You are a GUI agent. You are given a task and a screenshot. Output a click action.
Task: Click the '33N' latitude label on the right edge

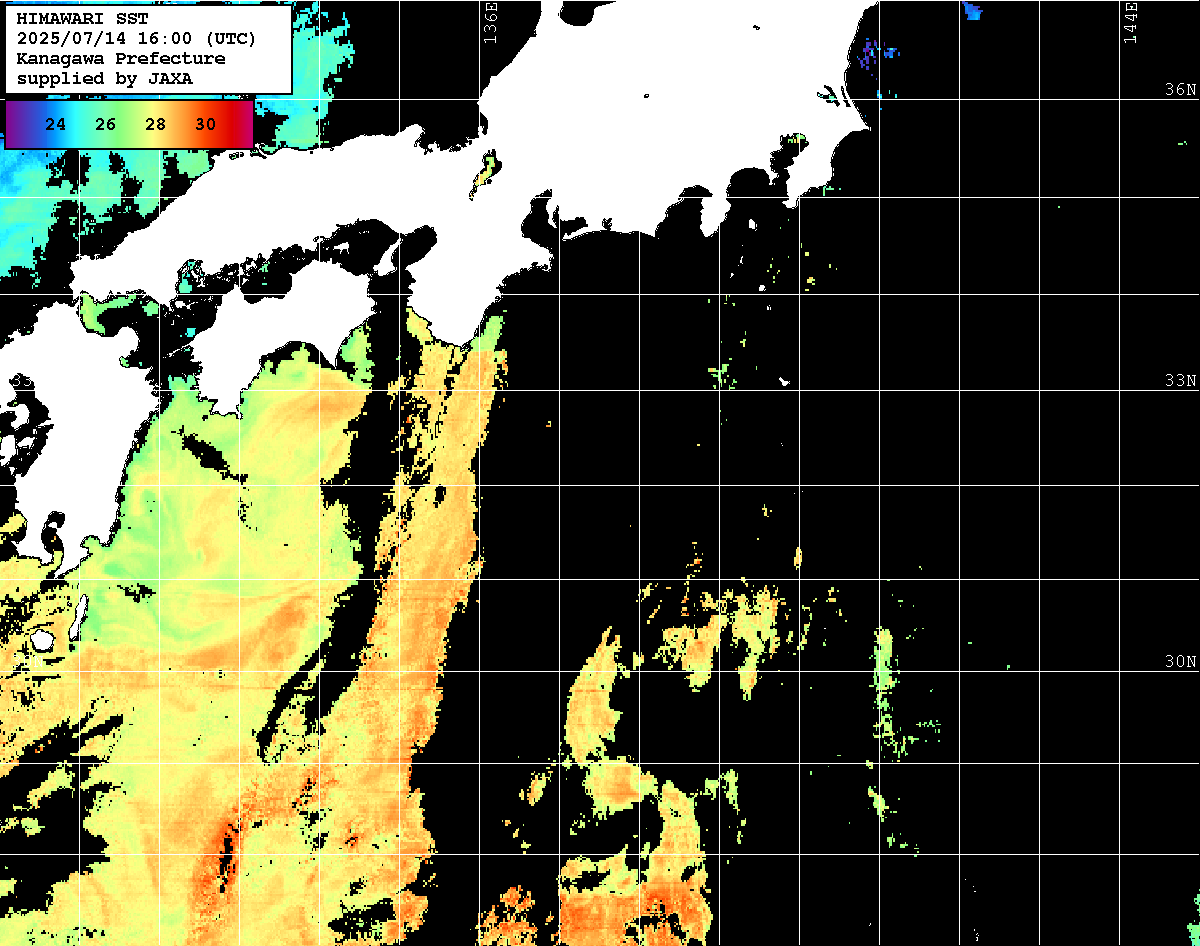coord(1180,381)
